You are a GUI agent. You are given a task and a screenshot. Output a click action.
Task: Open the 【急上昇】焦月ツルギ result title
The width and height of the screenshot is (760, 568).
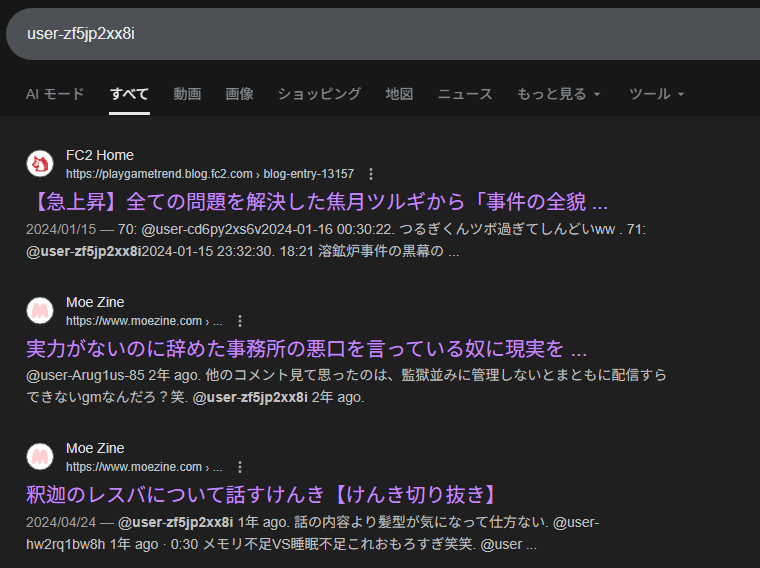317,202
